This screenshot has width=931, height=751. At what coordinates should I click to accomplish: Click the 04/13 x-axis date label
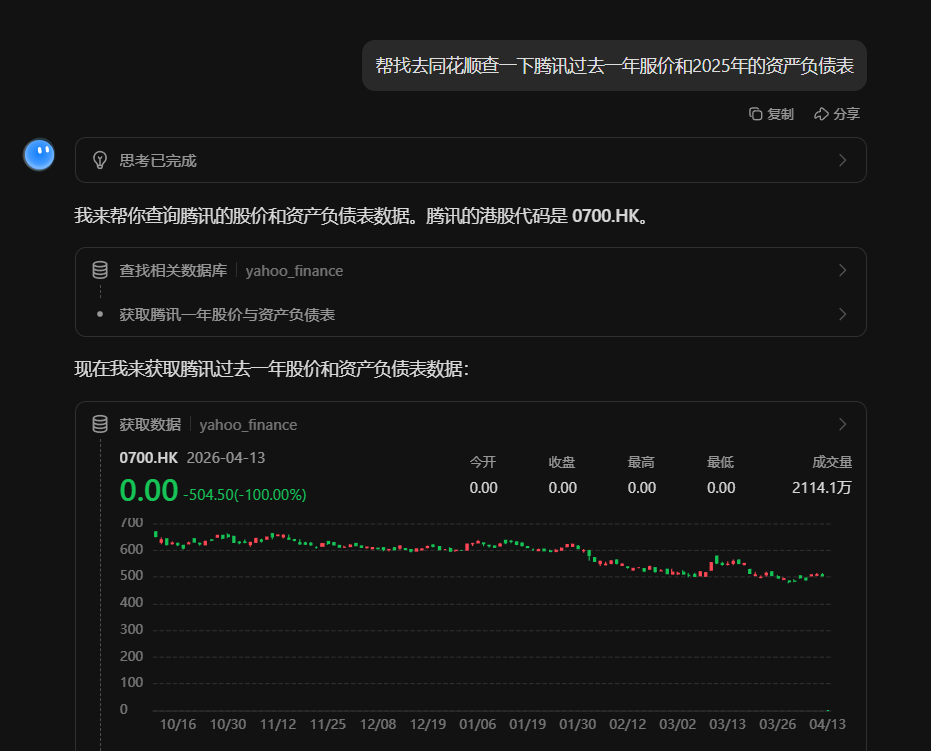827,724
